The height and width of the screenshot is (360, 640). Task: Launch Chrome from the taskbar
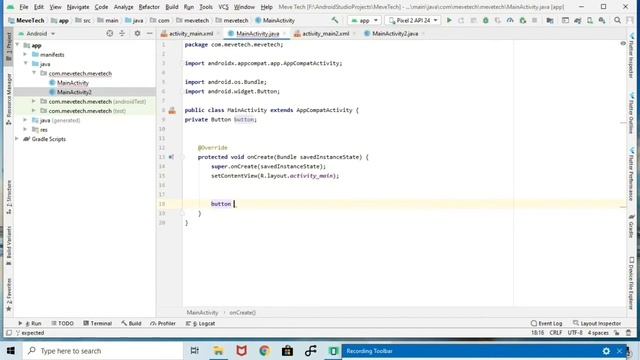(x=264, y=351)
